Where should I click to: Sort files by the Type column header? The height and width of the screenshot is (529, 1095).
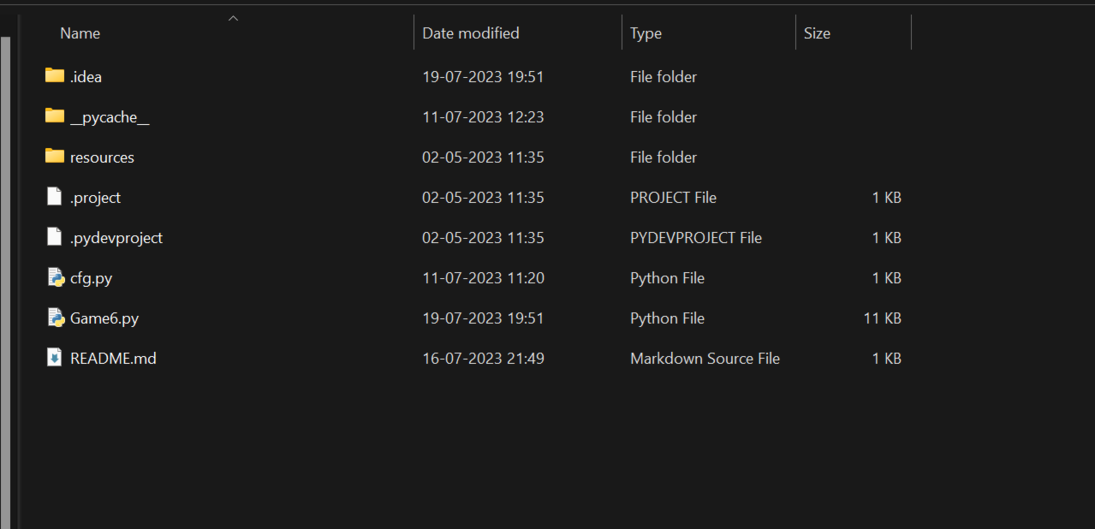pyautogui.click(x=645, y=33)
